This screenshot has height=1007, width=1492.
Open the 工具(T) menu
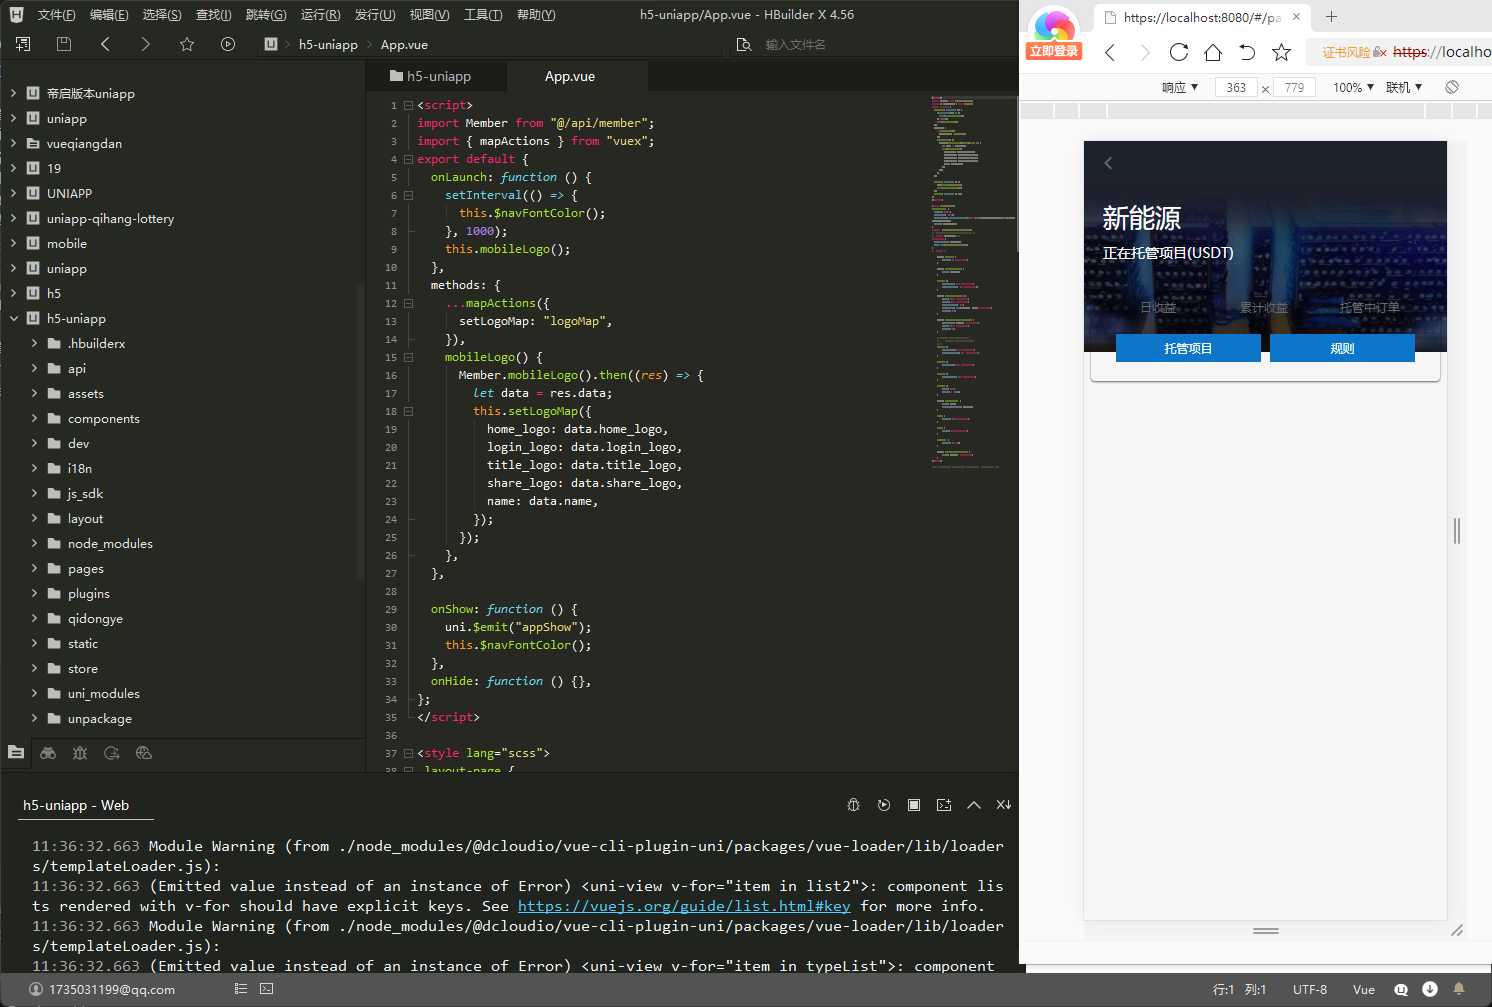point(483,15)
